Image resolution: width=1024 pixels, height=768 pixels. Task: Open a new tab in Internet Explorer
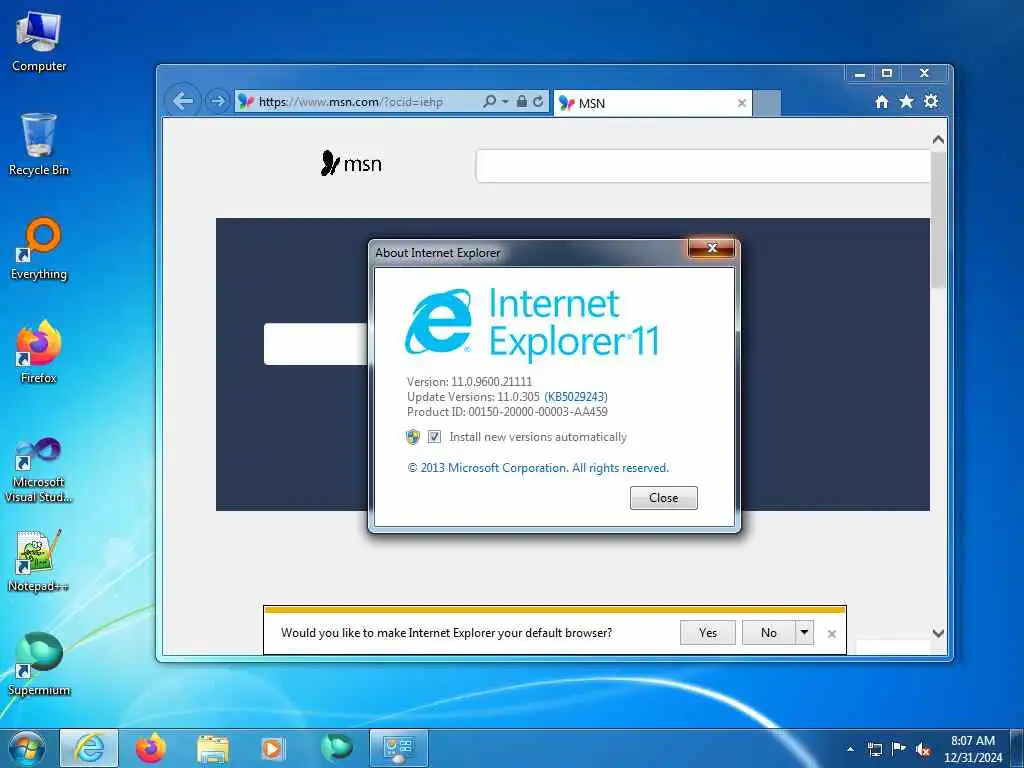767,103
